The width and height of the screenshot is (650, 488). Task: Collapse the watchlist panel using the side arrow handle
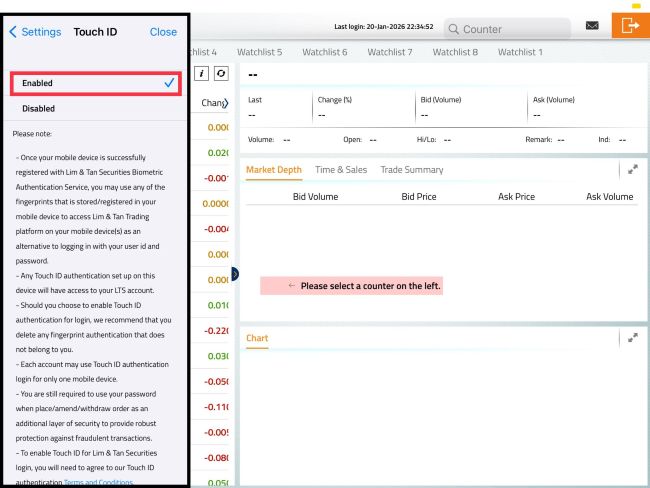tap(234, 273)
